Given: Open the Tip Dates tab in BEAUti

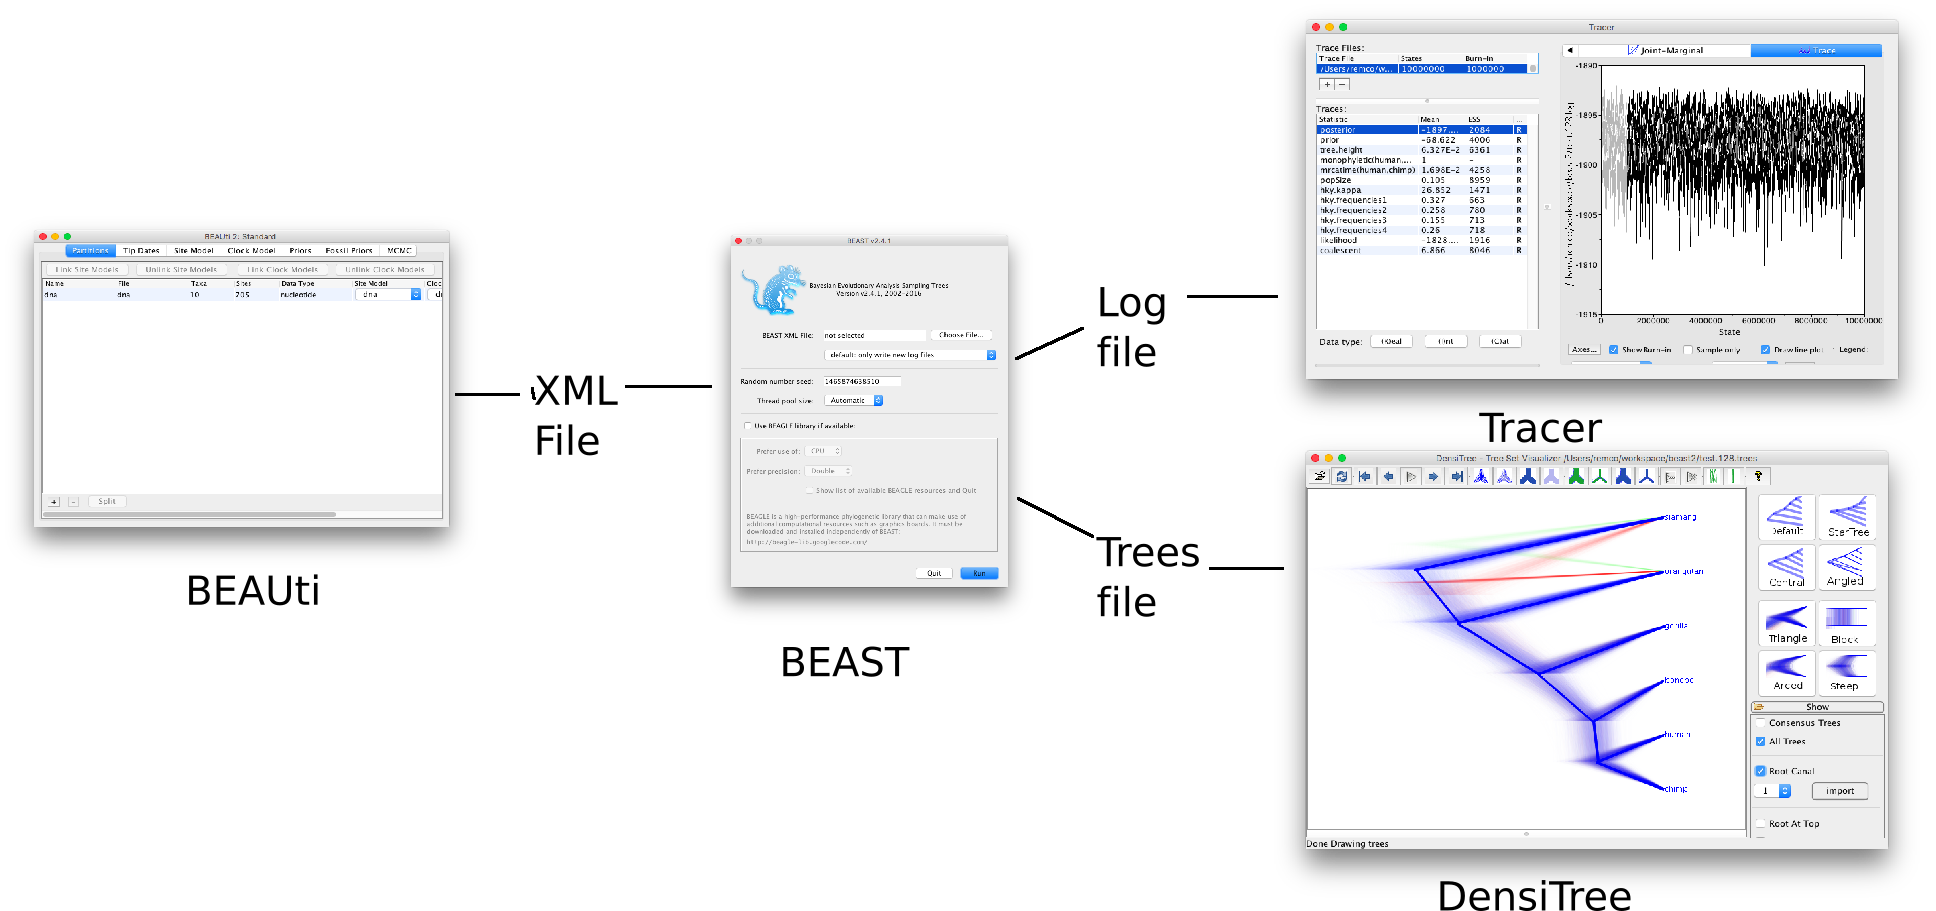Looking at the screenshot, I should (x=141, y=251).
